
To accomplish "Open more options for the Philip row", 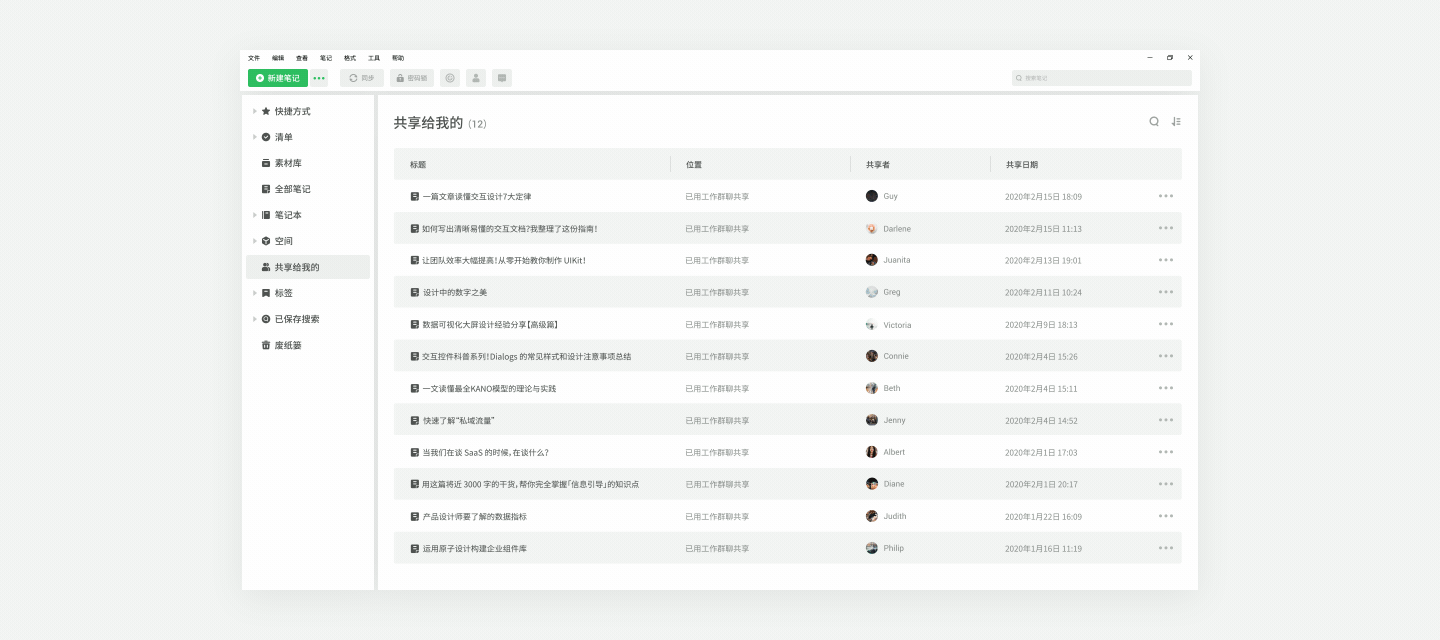I will click(1166, 548).
